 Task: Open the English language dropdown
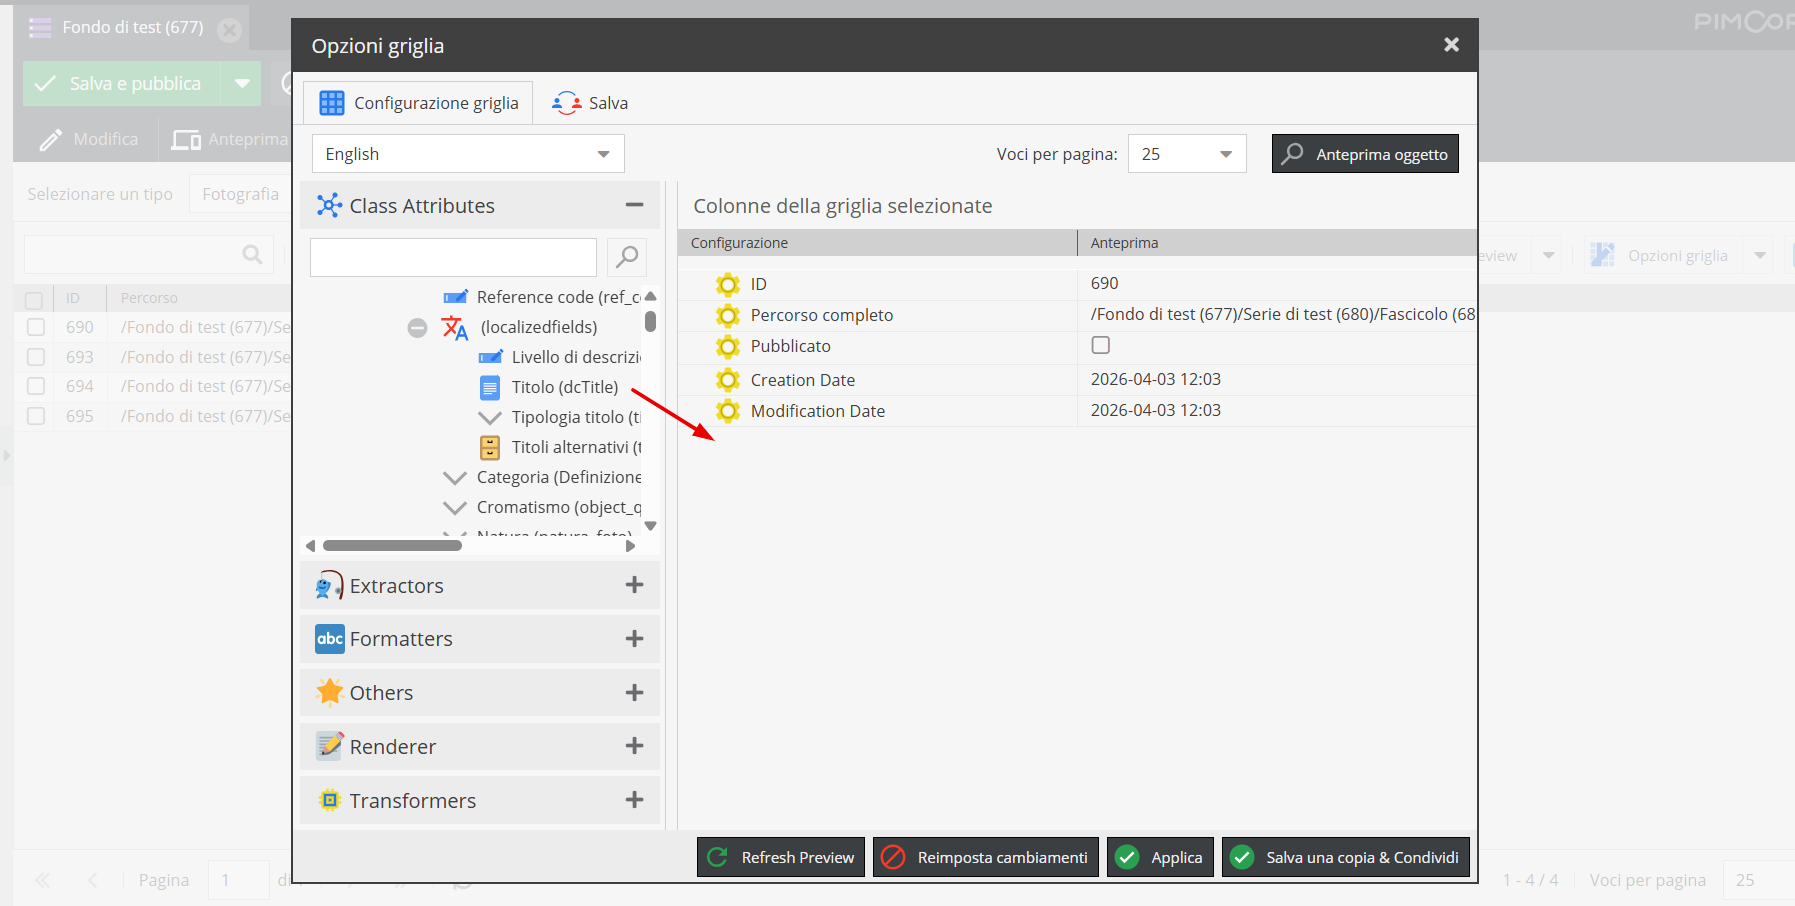pos(468,154)
